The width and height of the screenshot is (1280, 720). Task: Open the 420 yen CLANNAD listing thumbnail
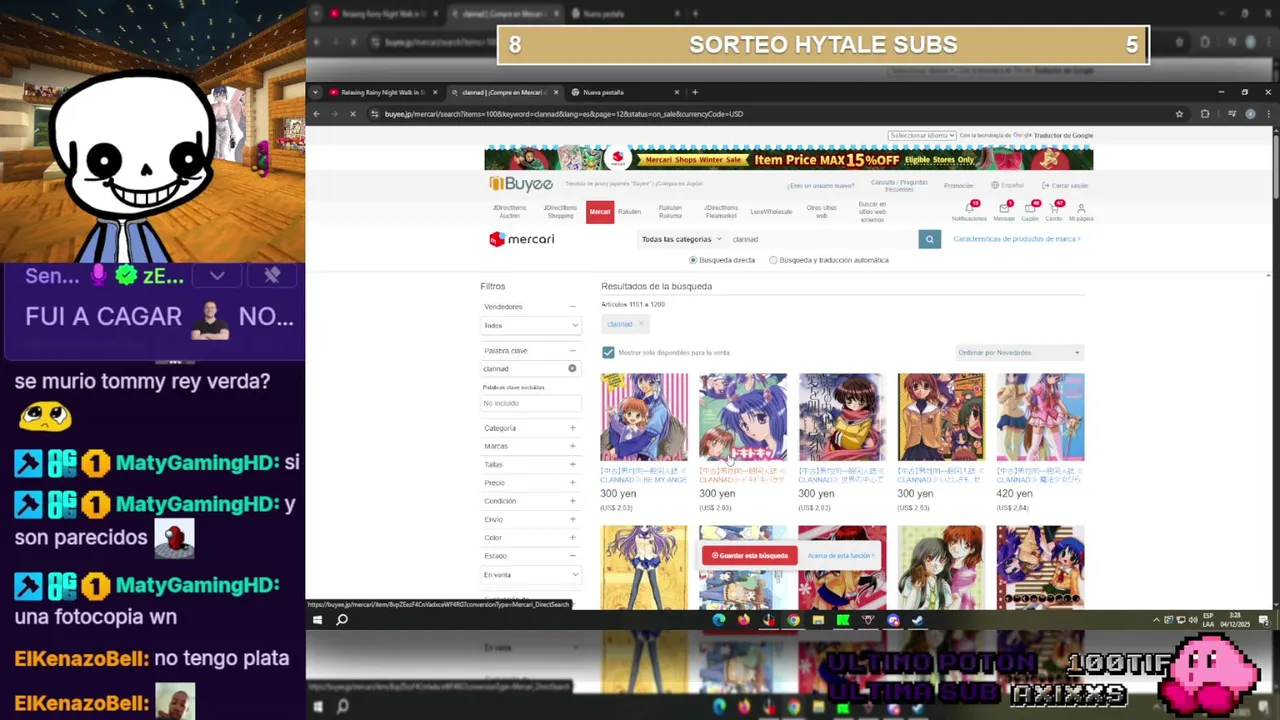[x=1040, y=417]
